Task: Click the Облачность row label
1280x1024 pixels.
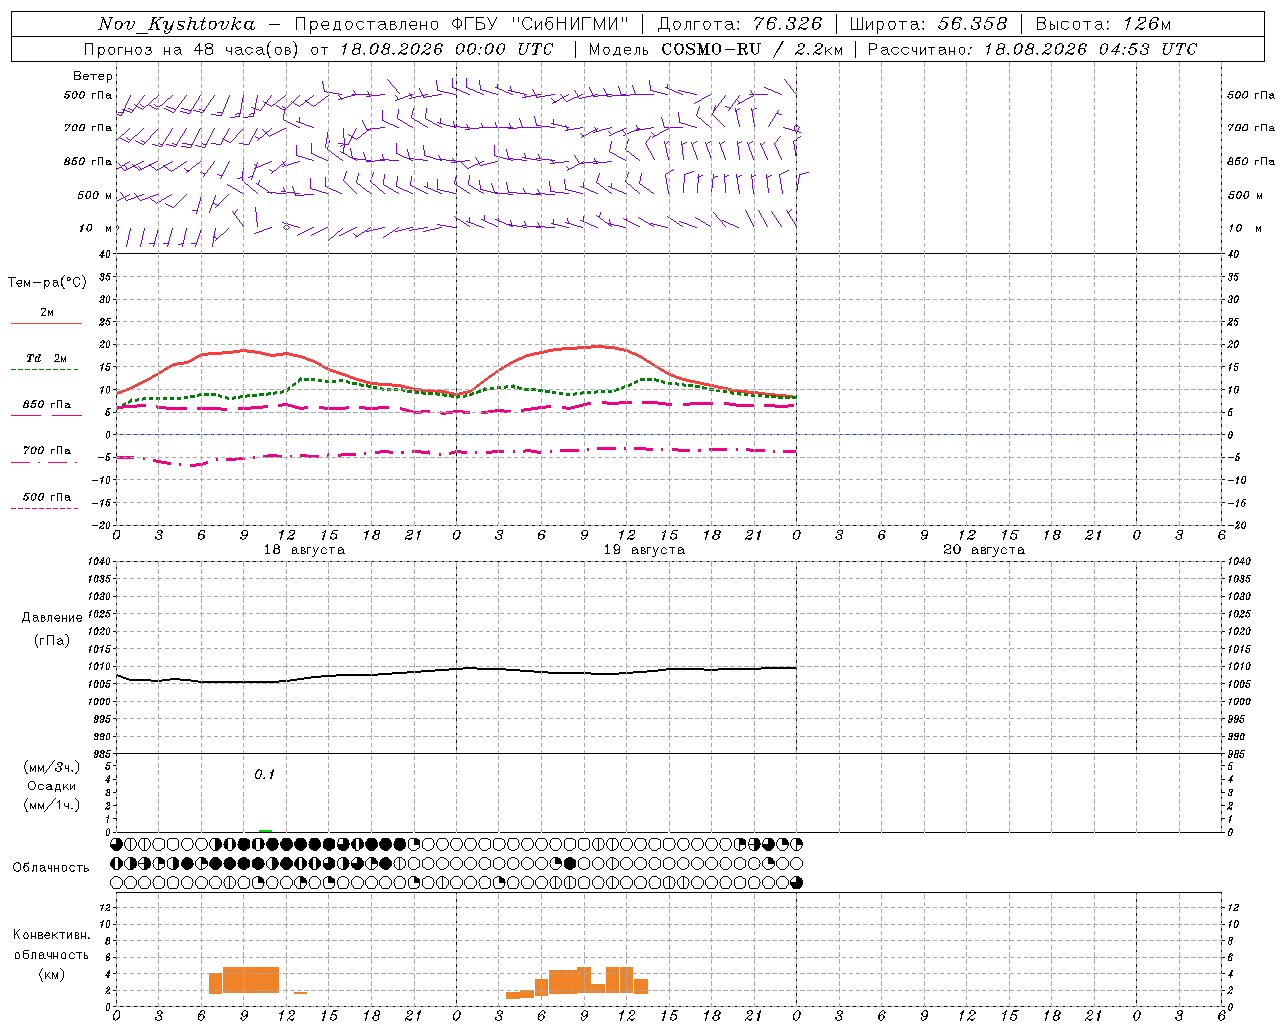Action: (x=51, y=867)
